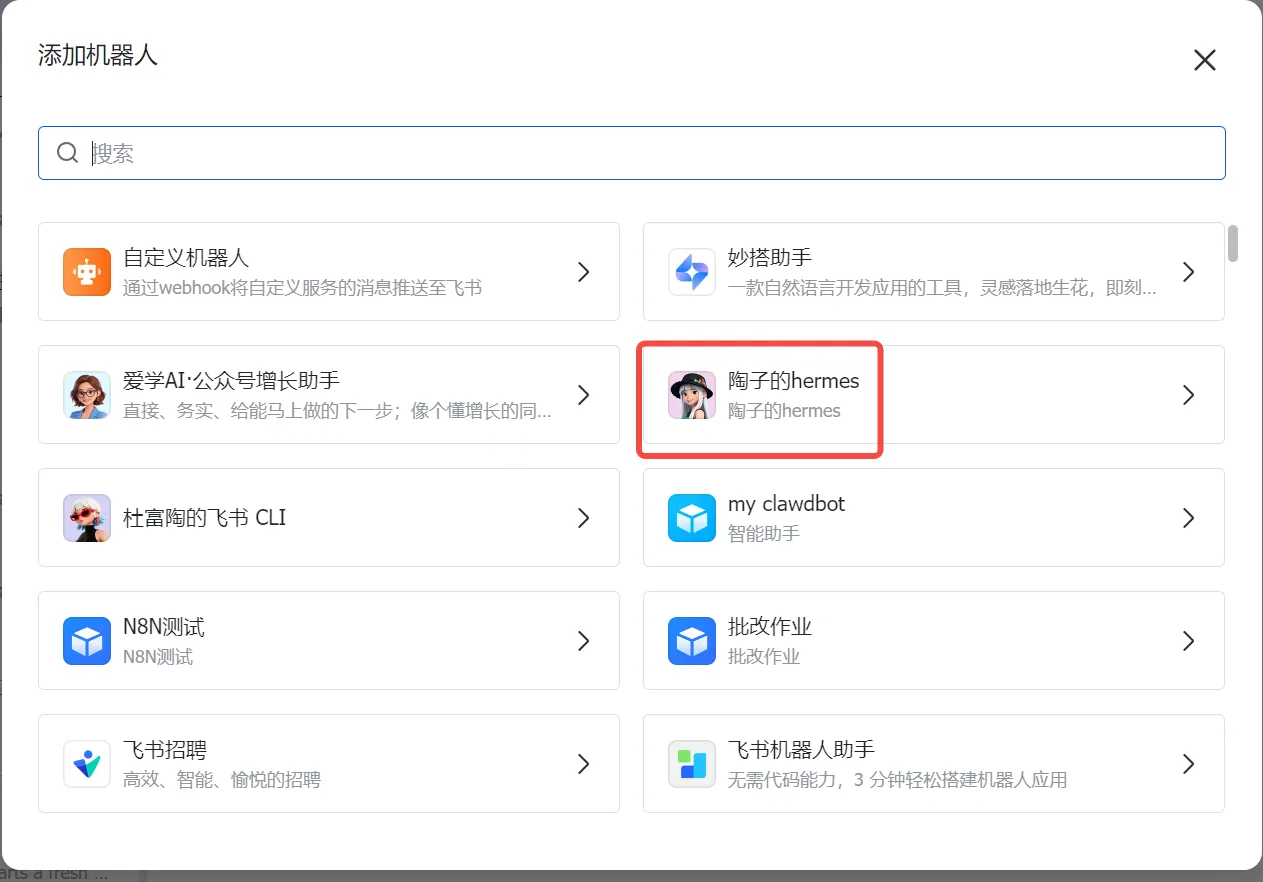Select the my clawdbot title
Screen dimensions: 1263x882
tap(786, 504)
